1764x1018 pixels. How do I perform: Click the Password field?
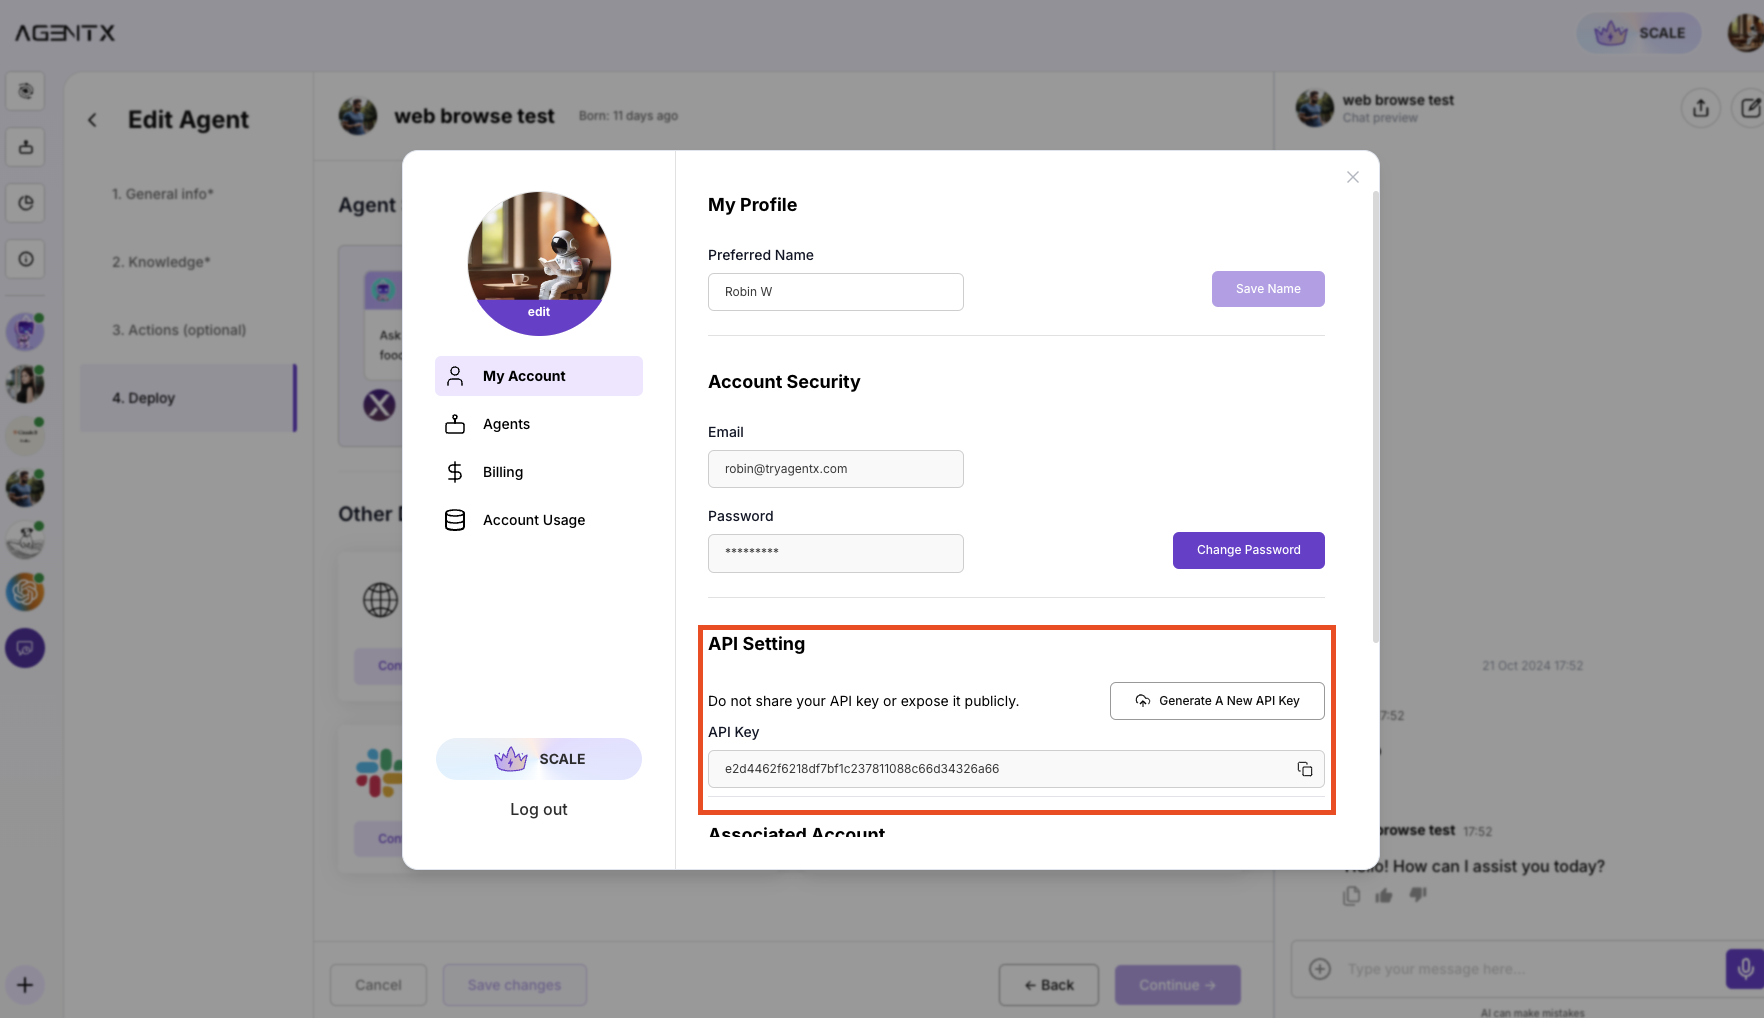tap(835, 553)
